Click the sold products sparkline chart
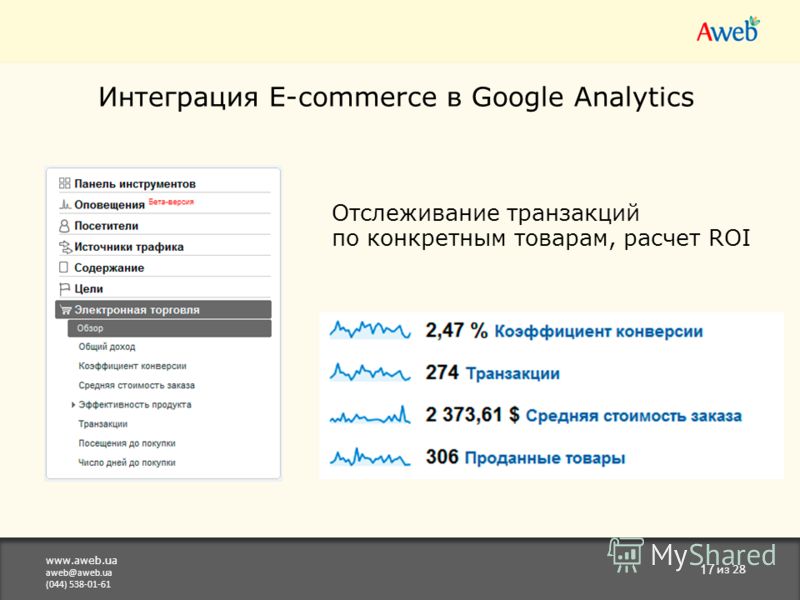The height and width of the screenshot is (600, 800). coord(370,457)
